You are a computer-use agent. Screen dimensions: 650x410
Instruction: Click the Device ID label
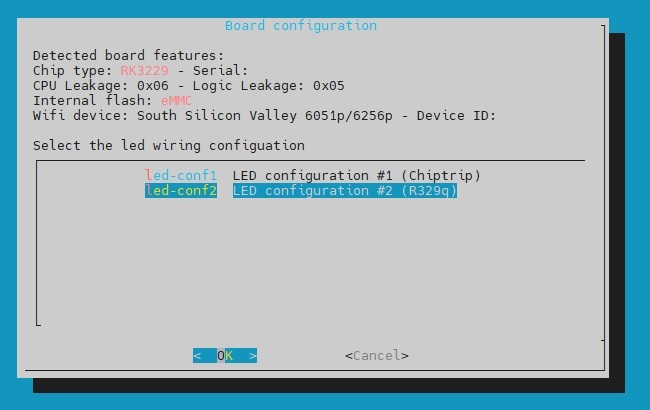(x=456, y=116)
